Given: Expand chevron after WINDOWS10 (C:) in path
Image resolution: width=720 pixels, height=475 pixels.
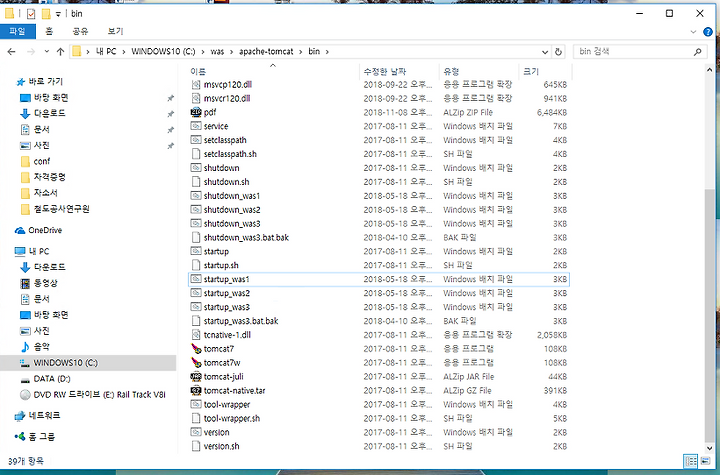Looking at the screenshot, I should (203, 51).
